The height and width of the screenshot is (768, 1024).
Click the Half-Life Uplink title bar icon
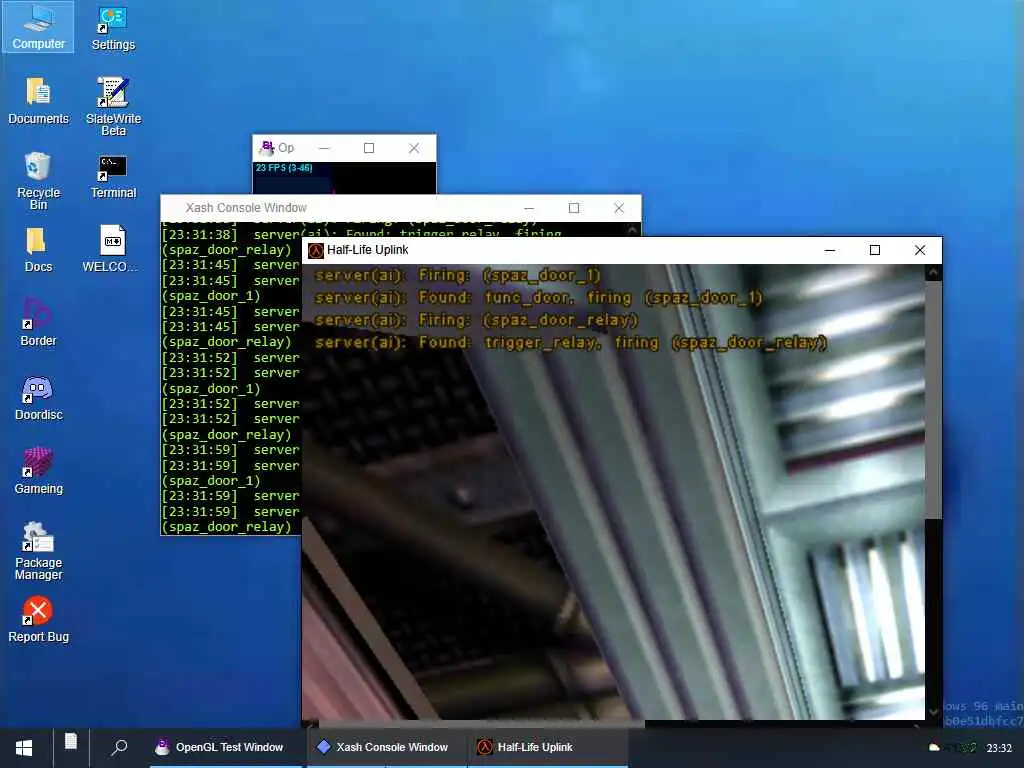(316, 251)
